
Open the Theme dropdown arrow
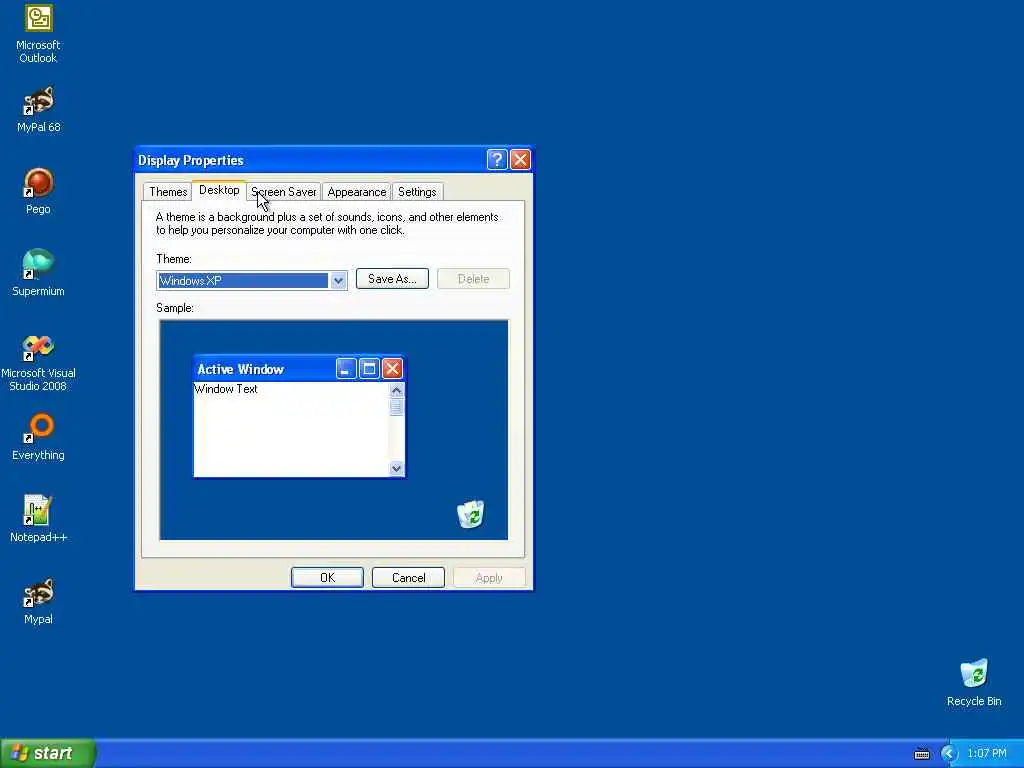click(x=338, y=281)
